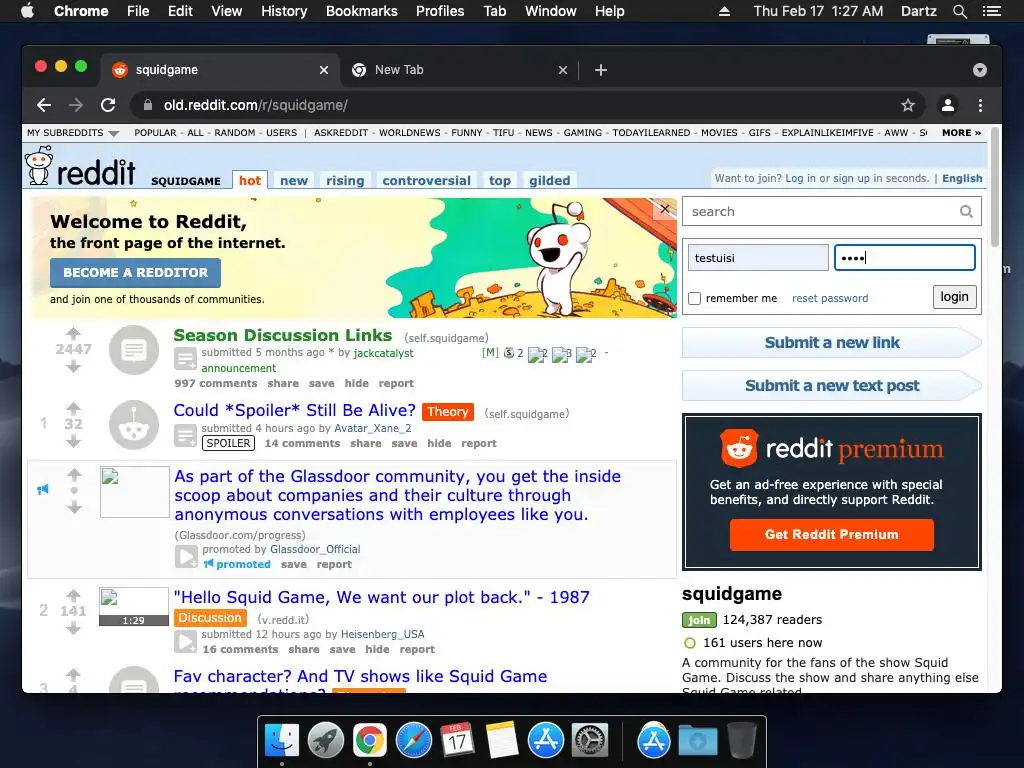Dismiss the Welcome to Reddit banner

pos(665,209)
